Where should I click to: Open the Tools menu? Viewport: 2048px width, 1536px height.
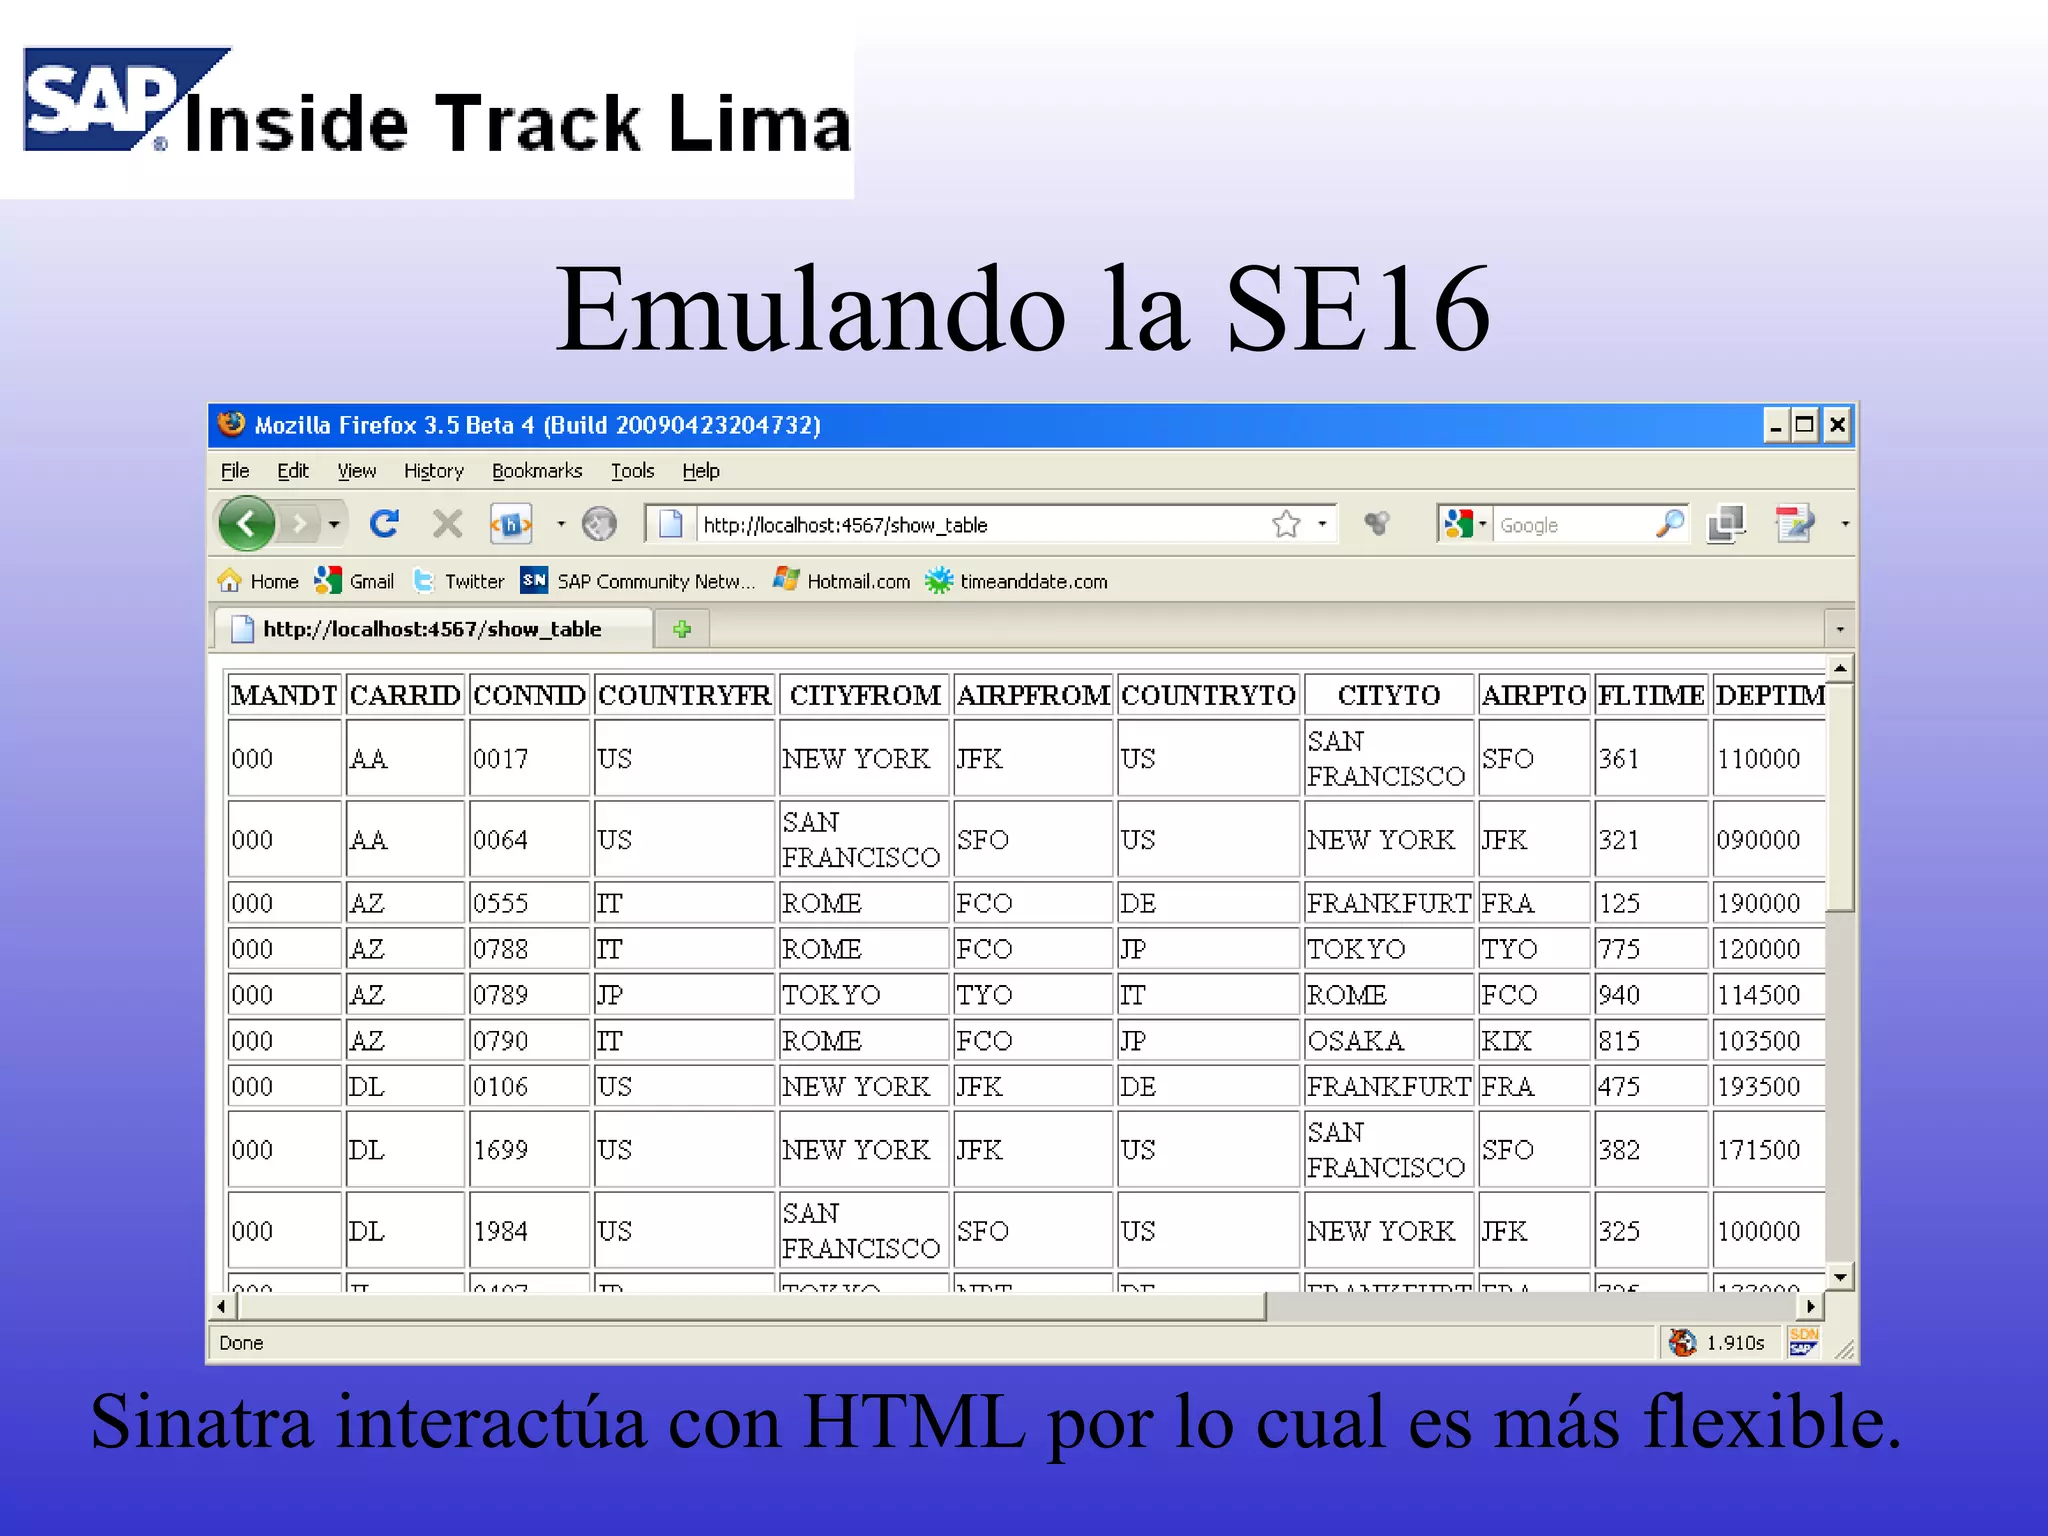[x=633, y=471]
